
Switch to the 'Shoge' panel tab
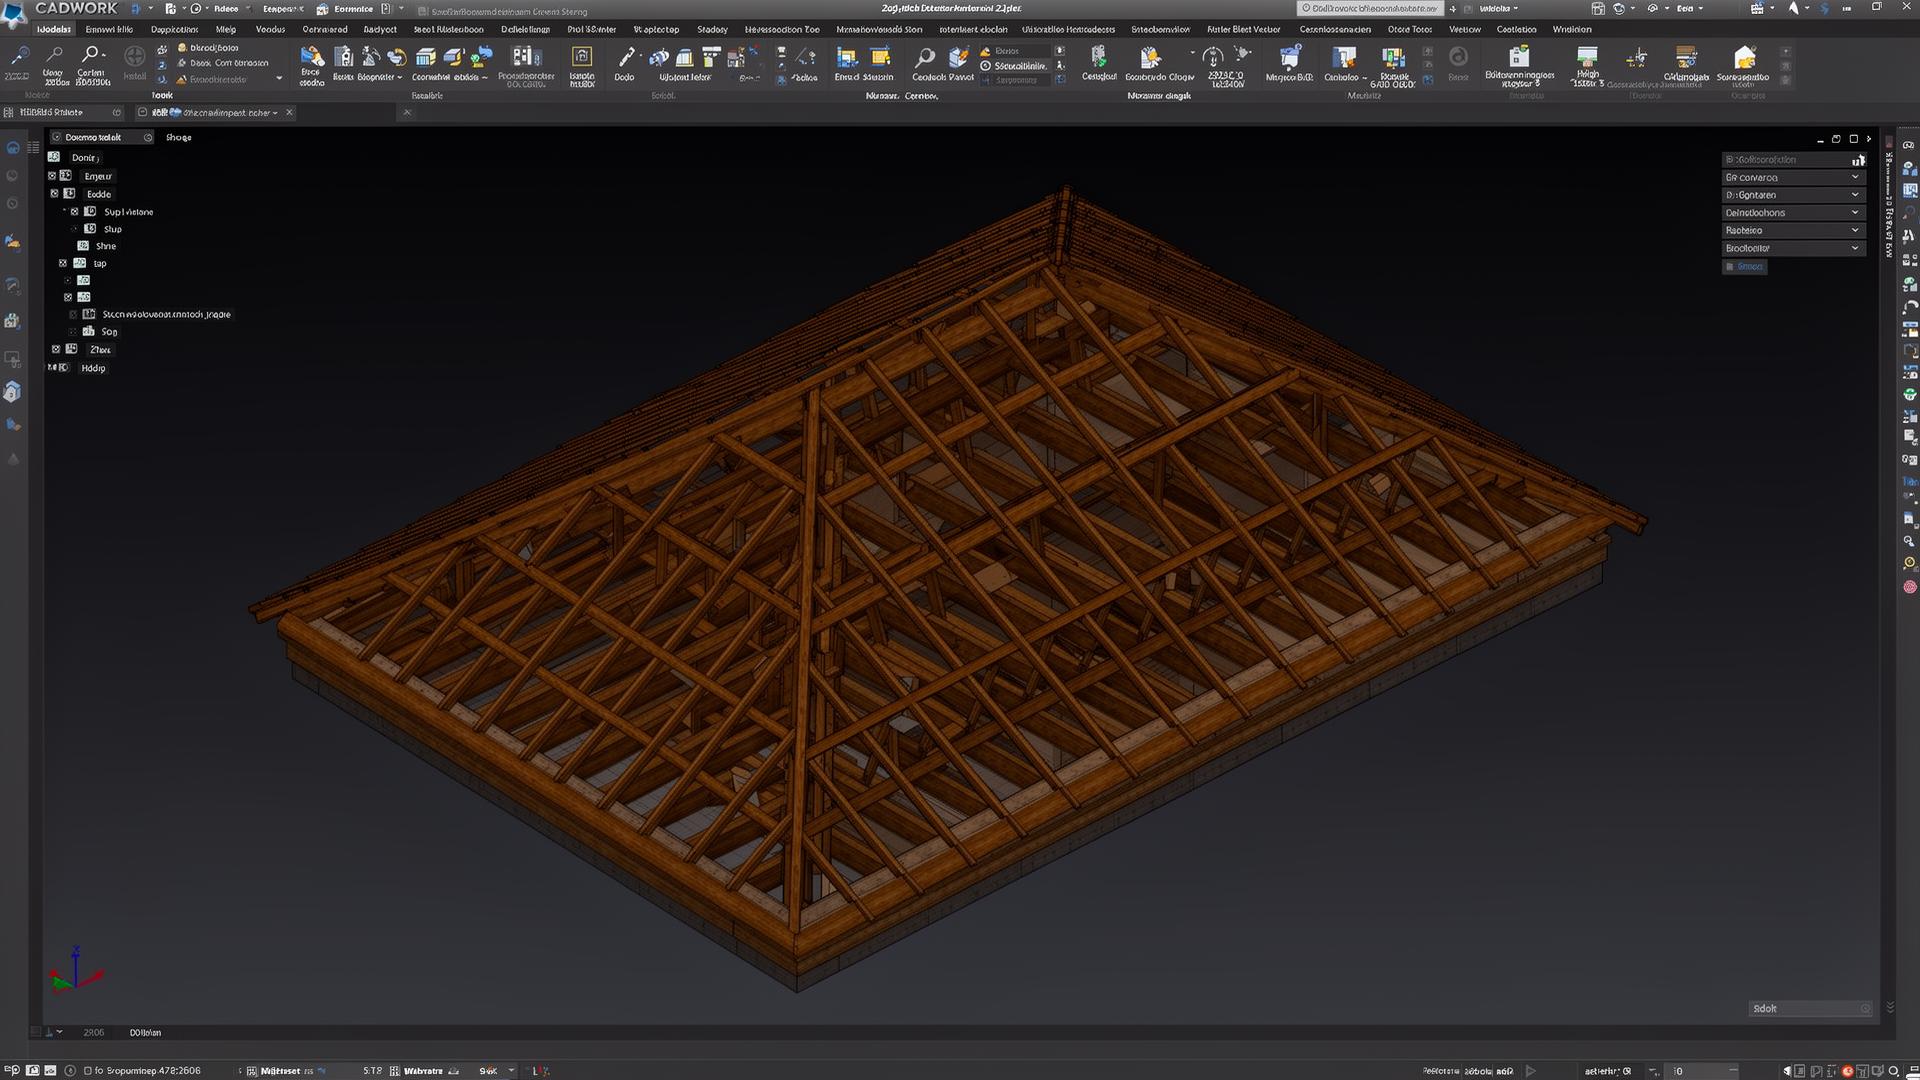pos(178,137)
